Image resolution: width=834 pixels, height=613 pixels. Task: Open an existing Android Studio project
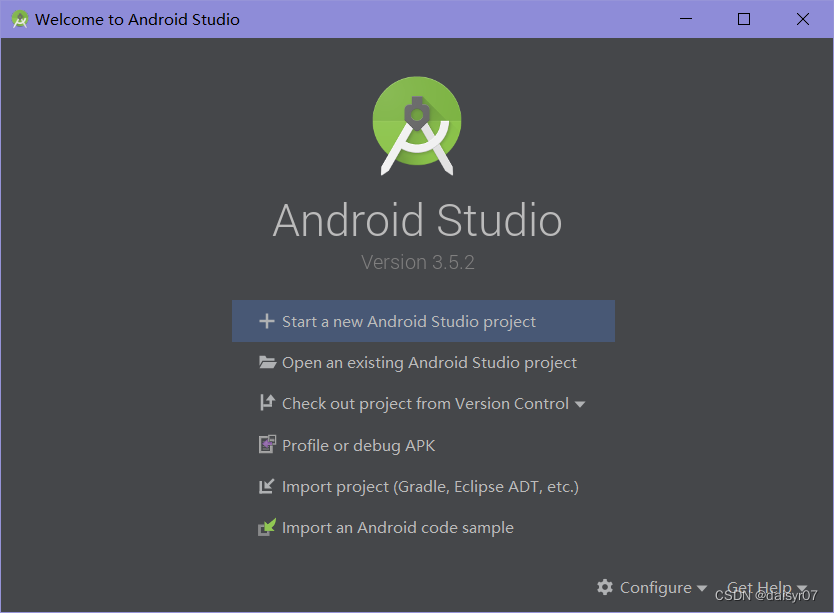point(423,362)
